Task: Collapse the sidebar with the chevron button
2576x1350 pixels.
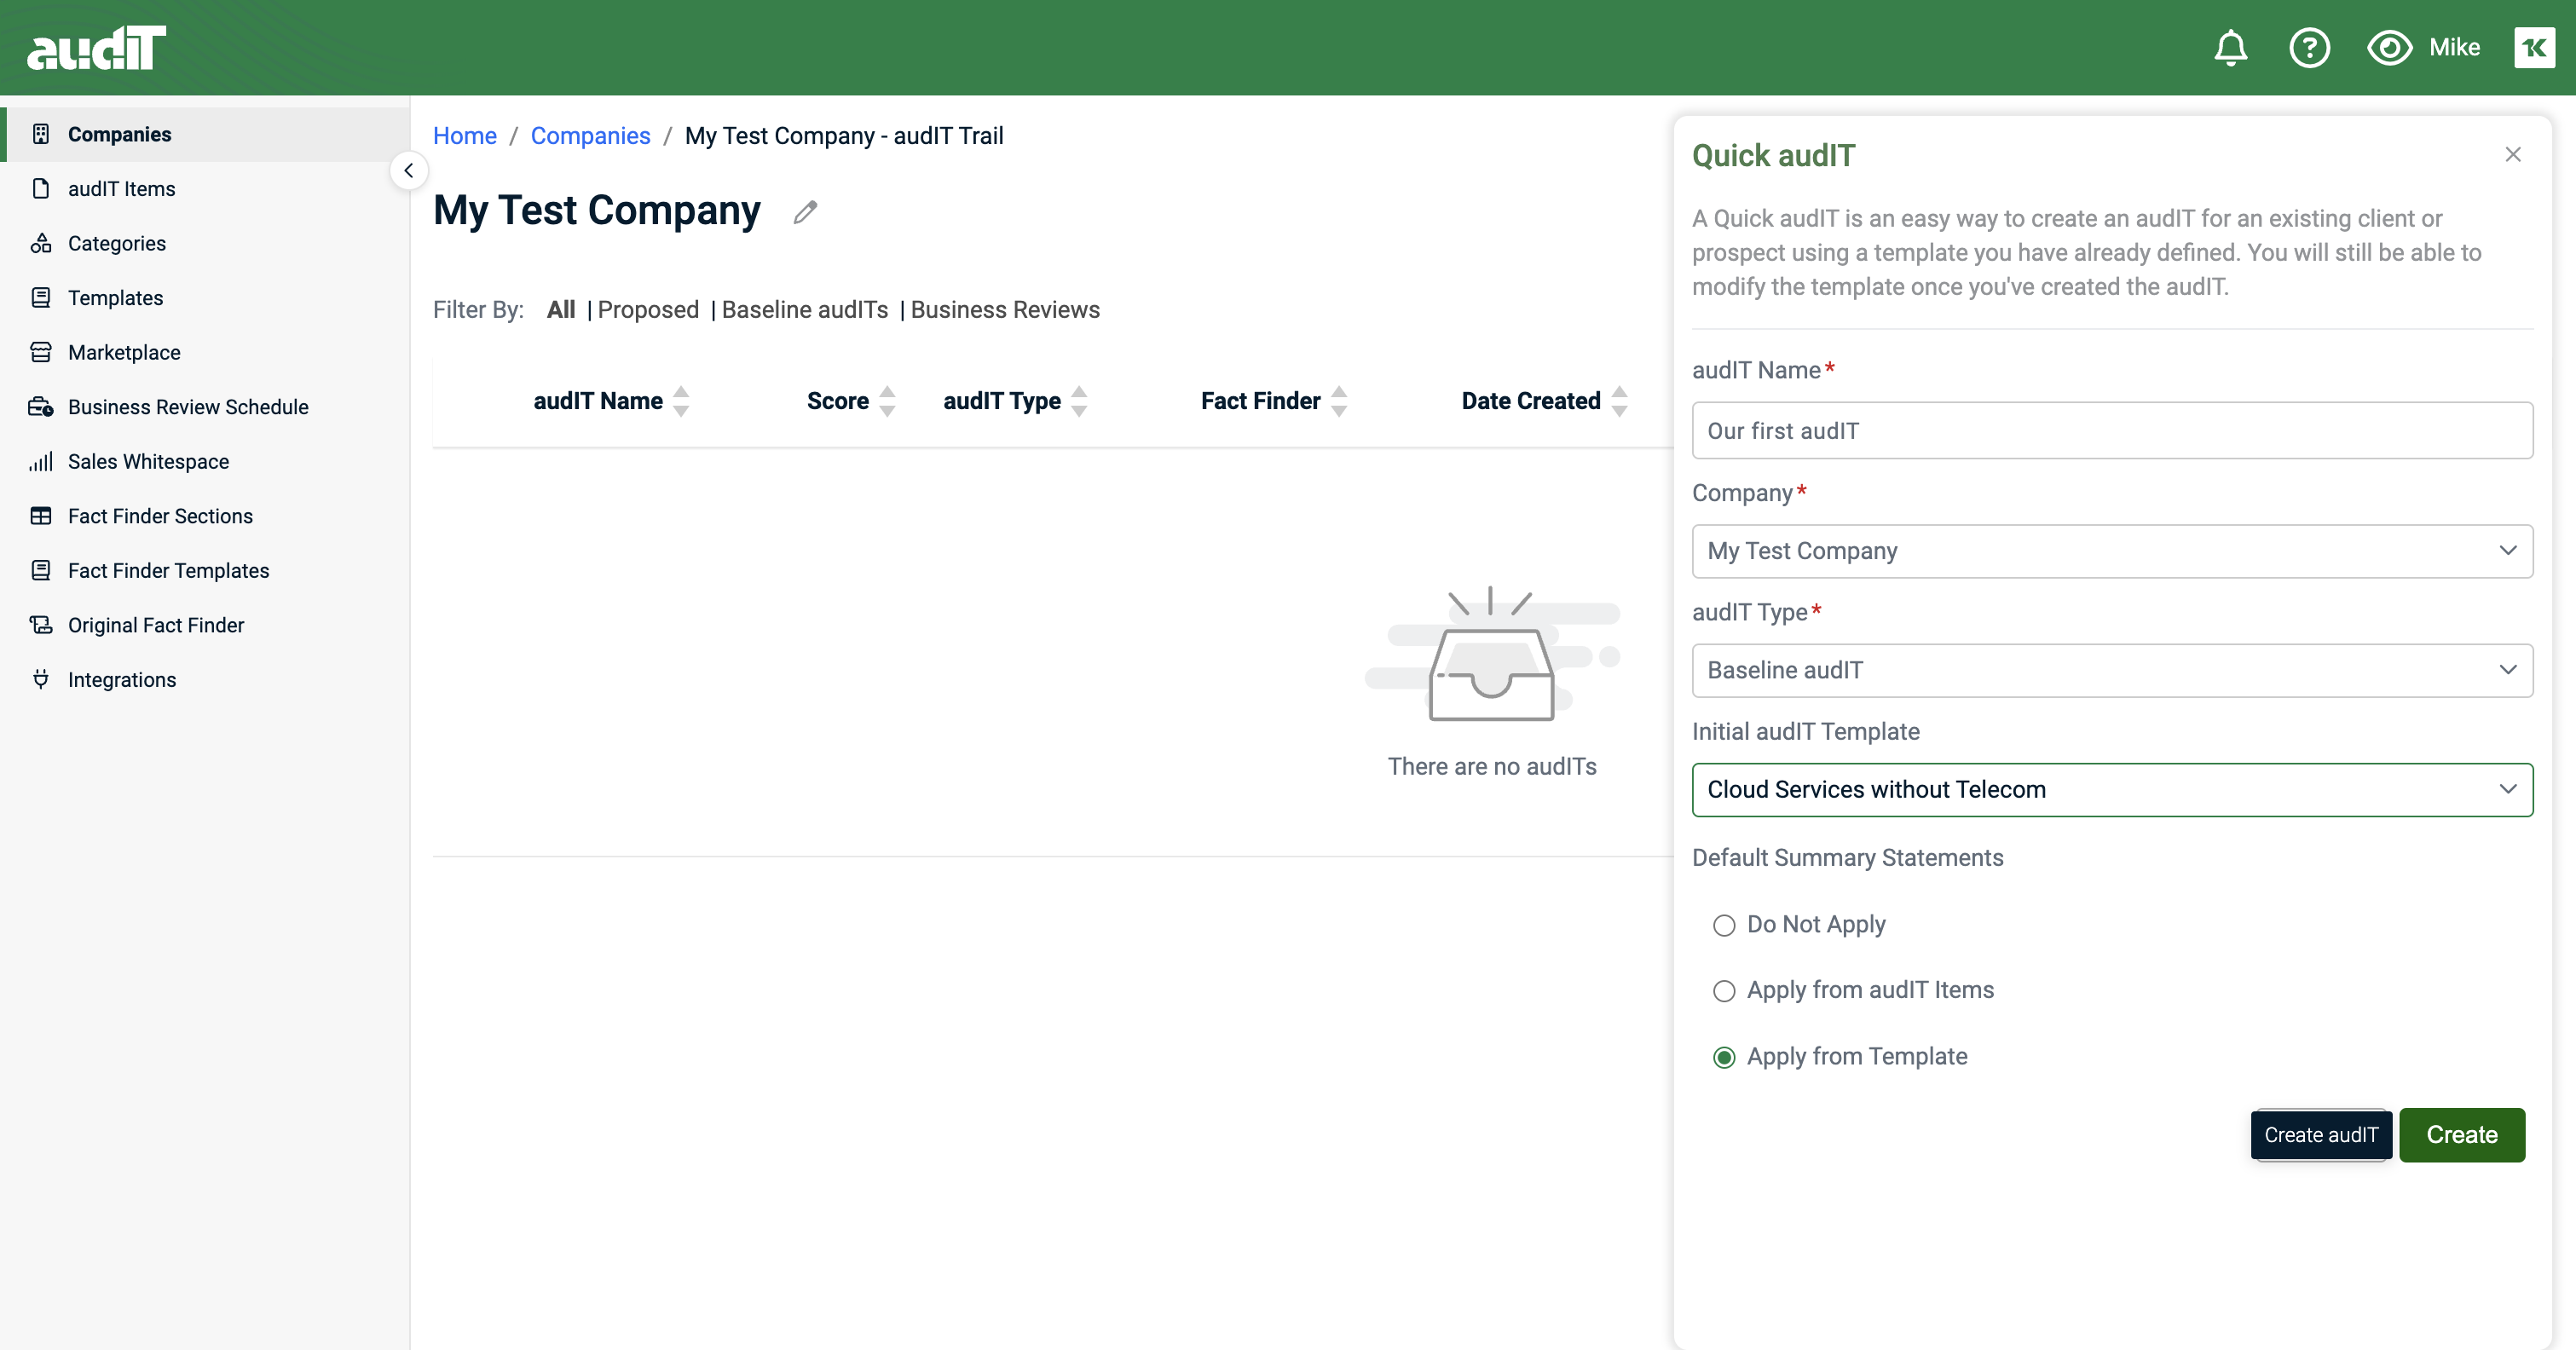Action: [408, 171]
